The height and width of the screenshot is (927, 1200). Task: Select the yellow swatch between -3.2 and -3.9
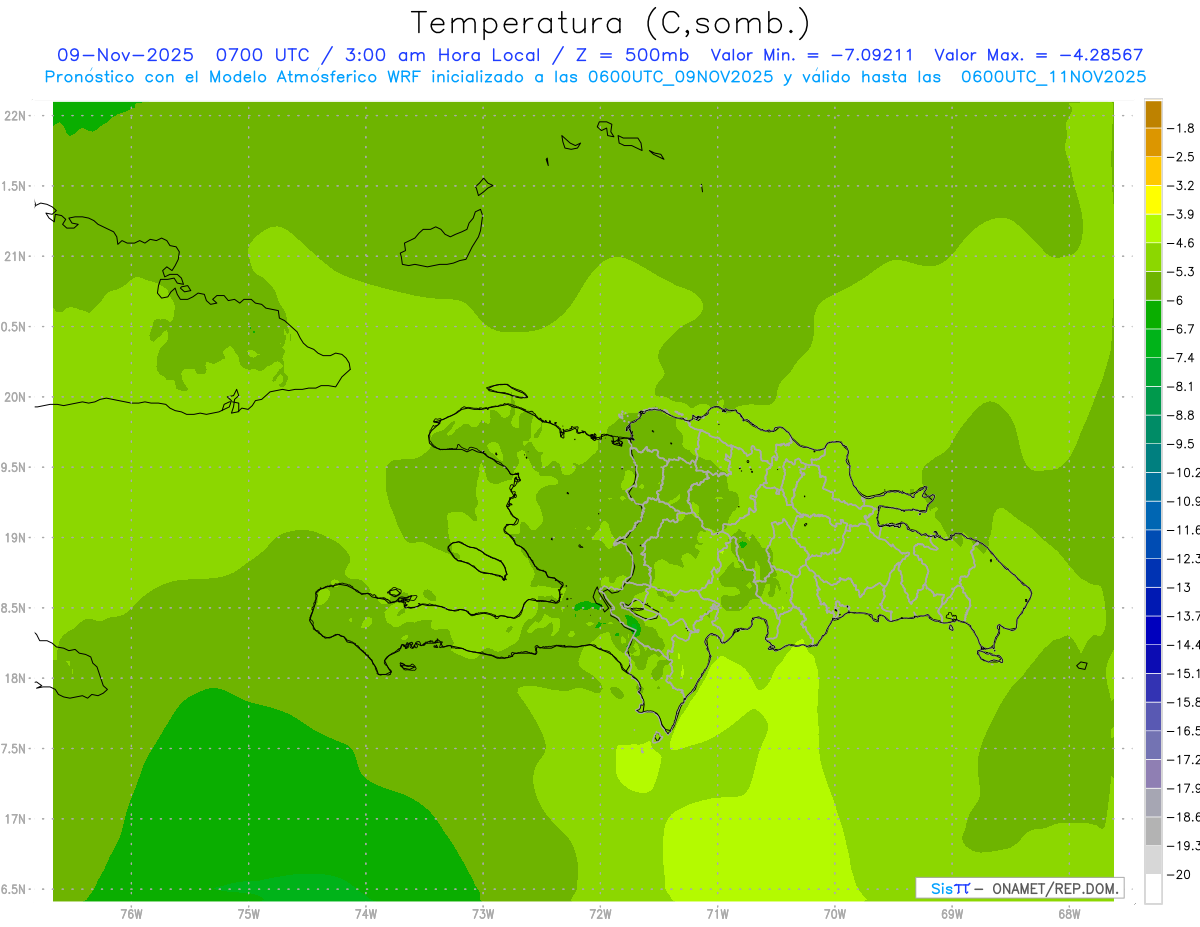[1153, 200]
